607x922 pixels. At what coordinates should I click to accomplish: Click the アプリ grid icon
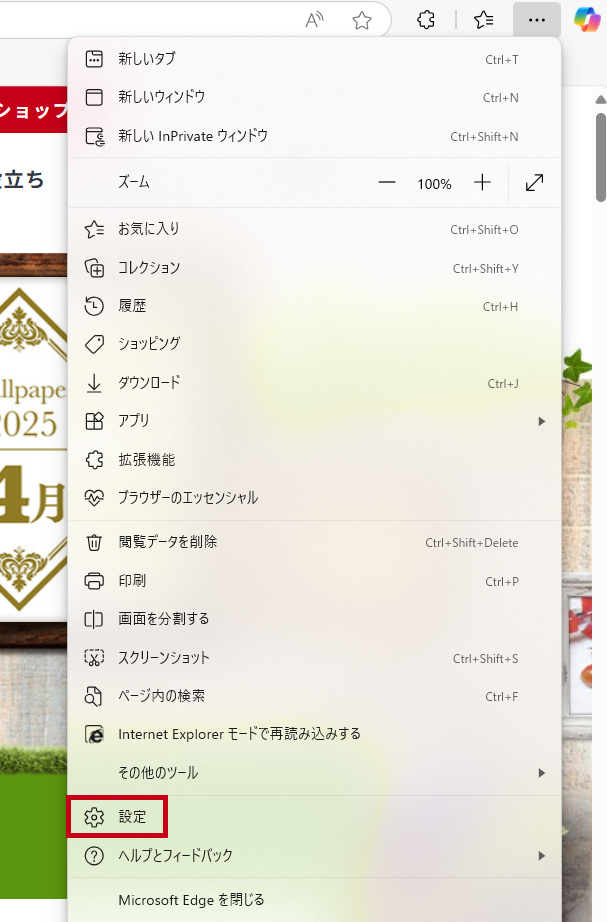pyautogui.click(x=94, y=421)
